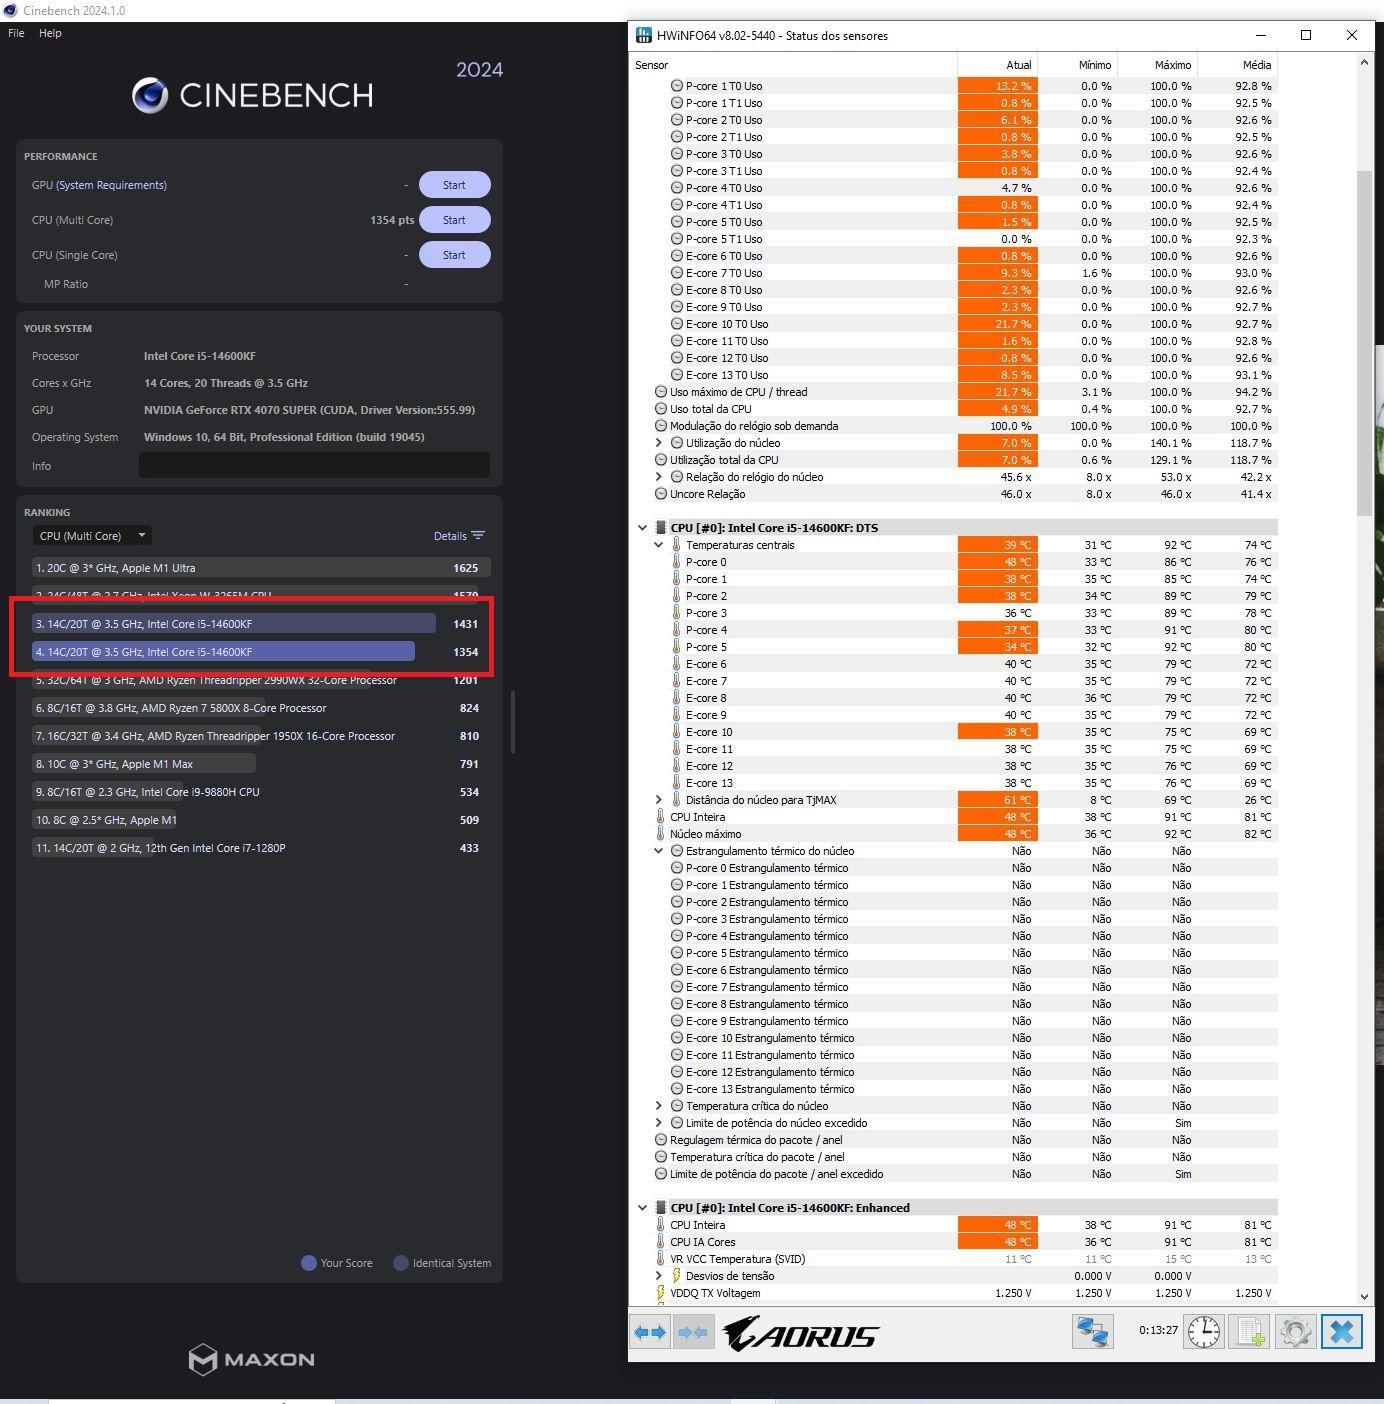Click the HWiNFO vertical scrollbar thumb
The height and width of the screenshot is (1404, 1384).
(x=1364, y=343)
